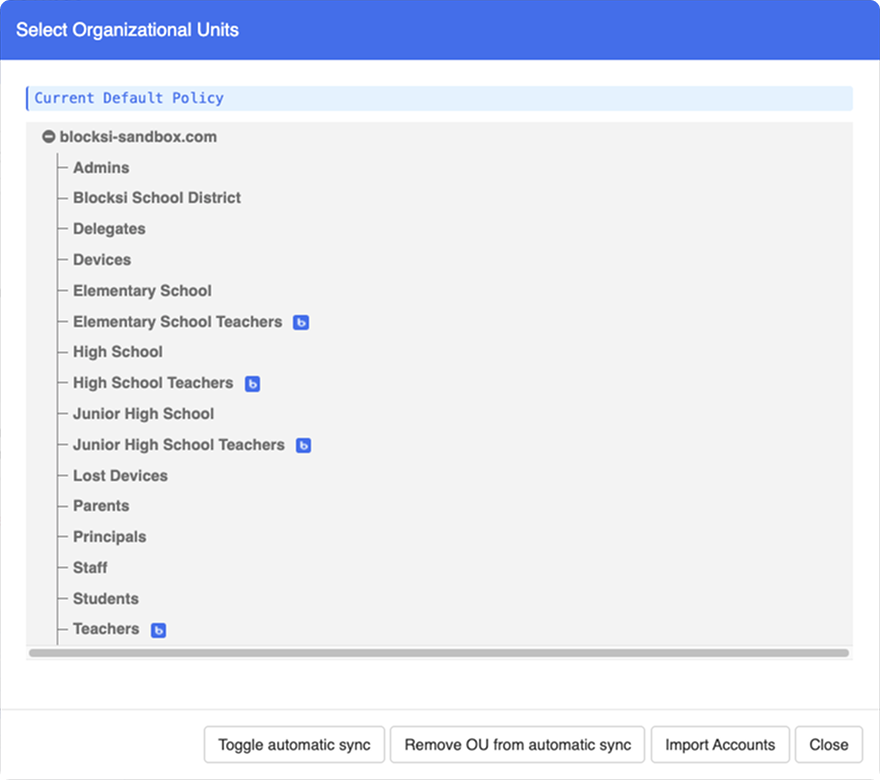Click Toggle automatic sync button

click(x=294, y=745)
